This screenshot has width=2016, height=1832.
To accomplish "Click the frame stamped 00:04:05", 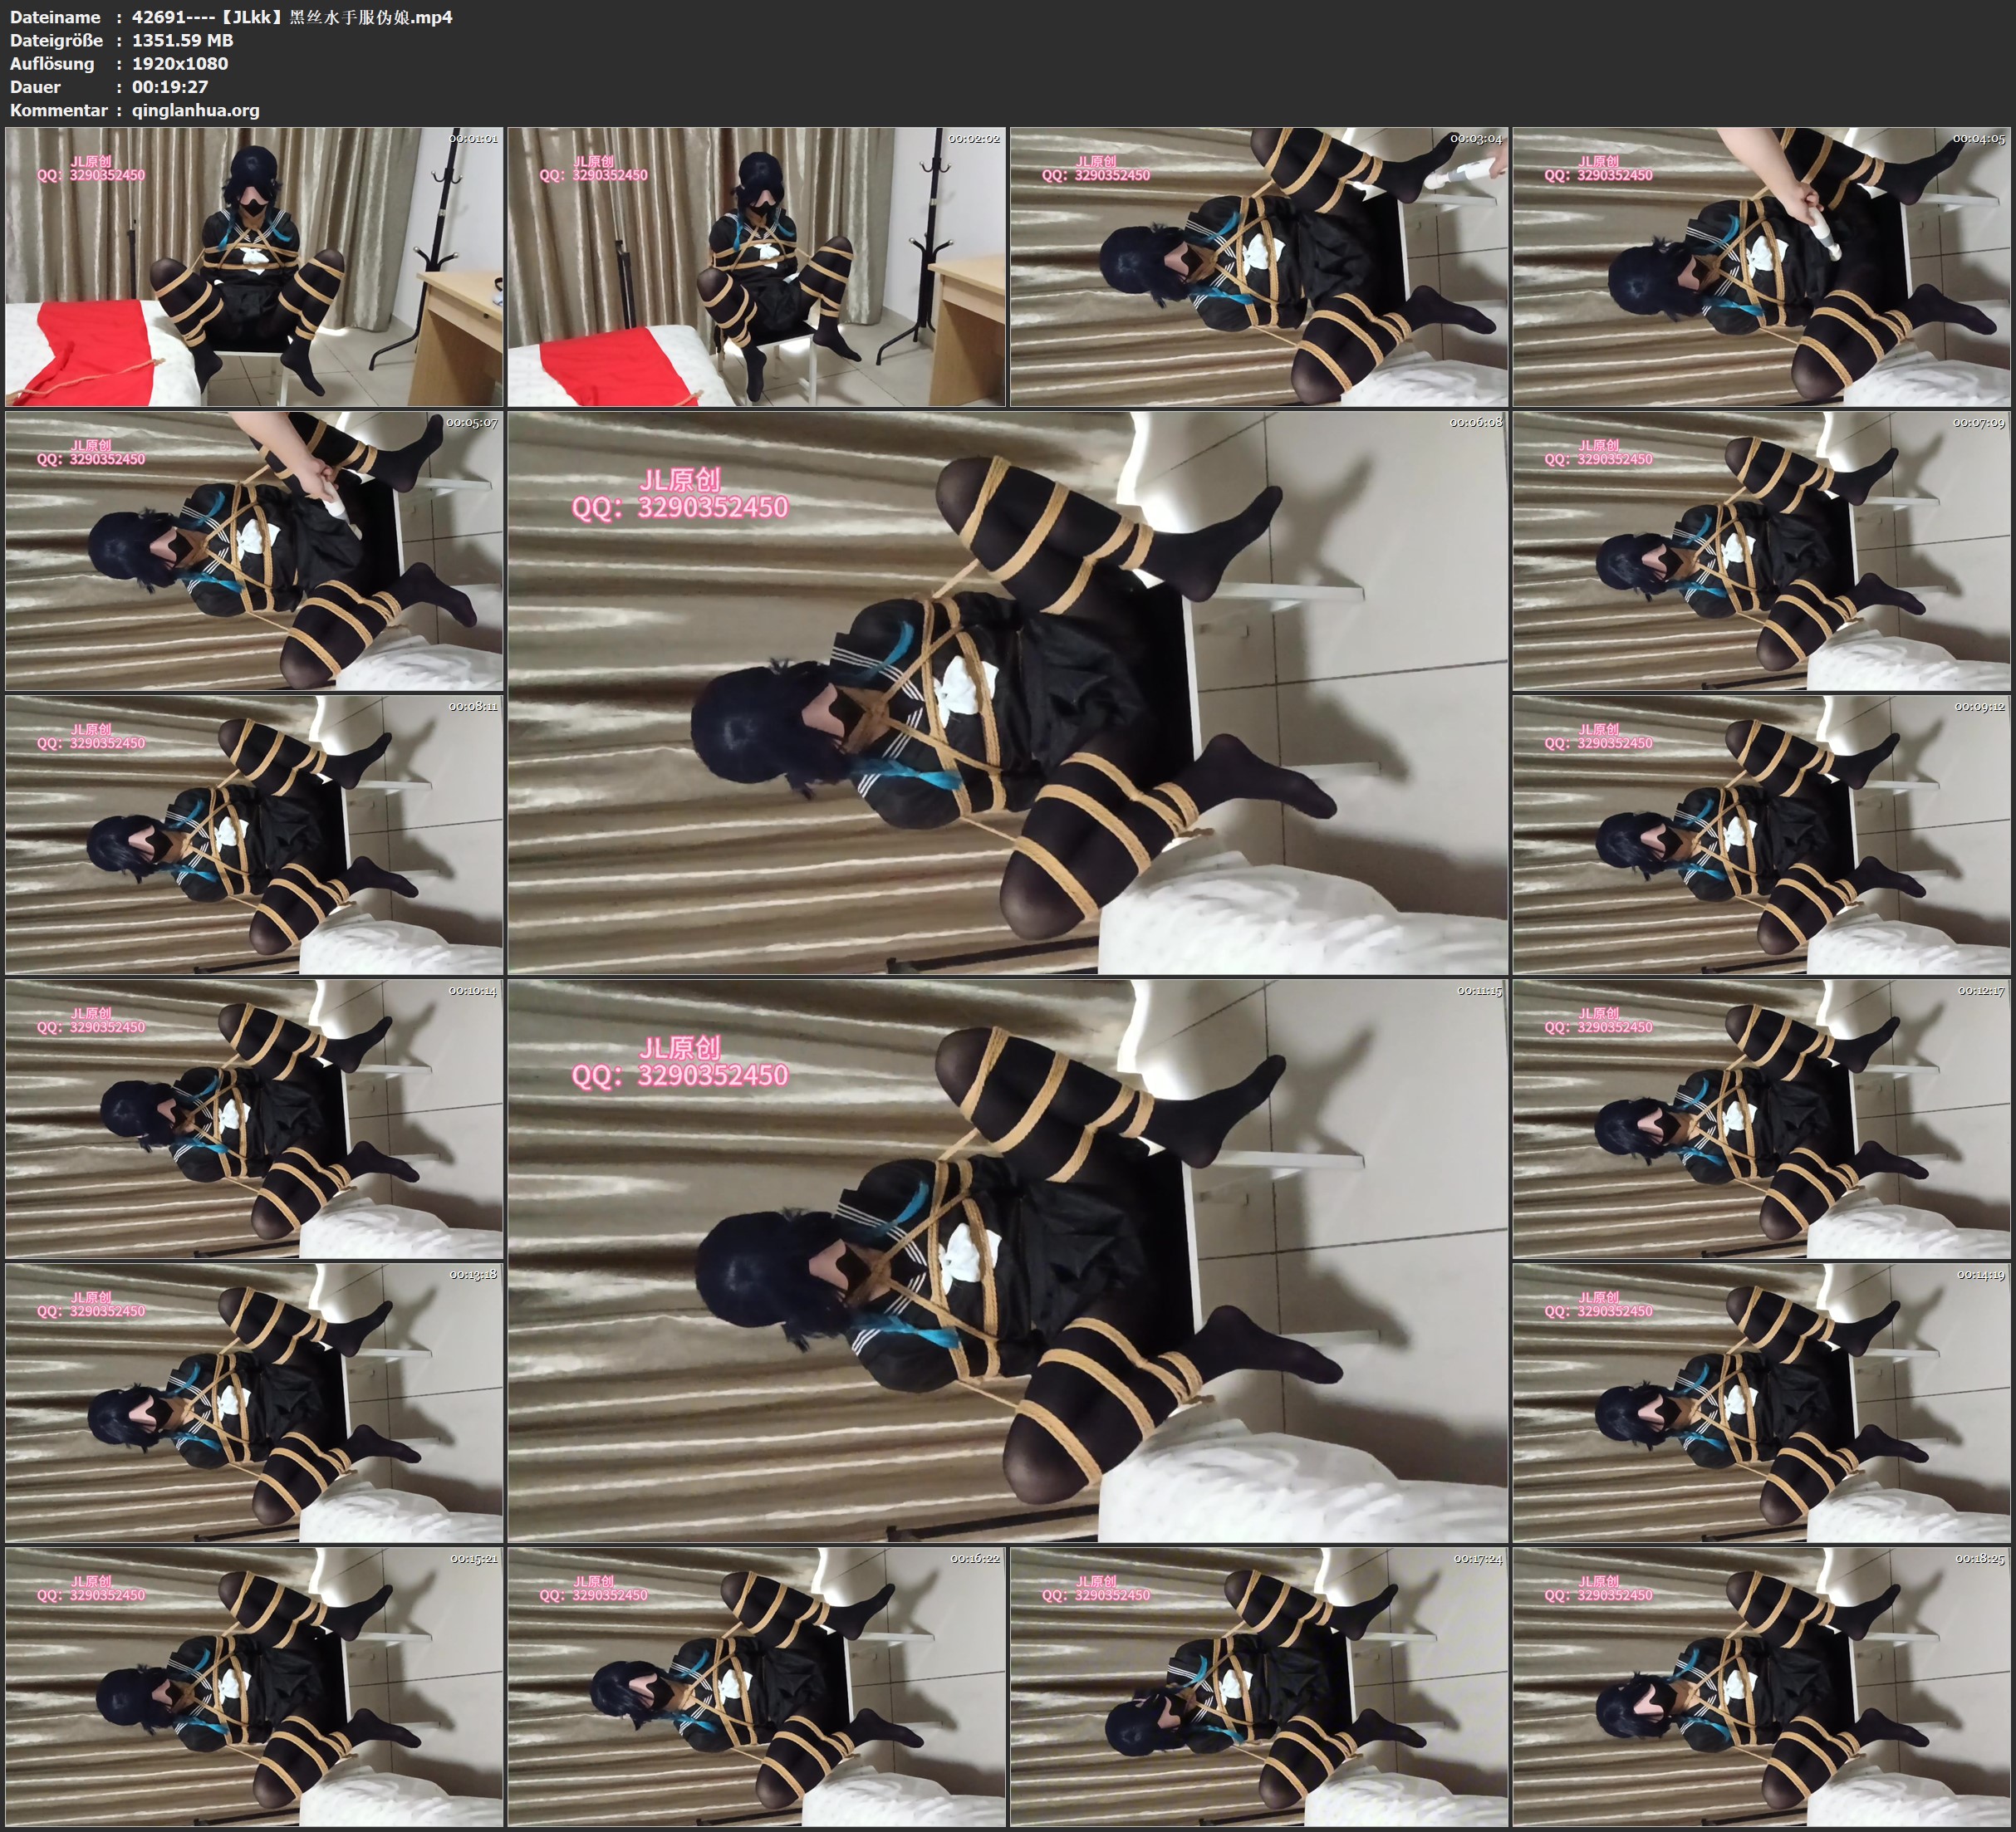I will coord(1762,266).
